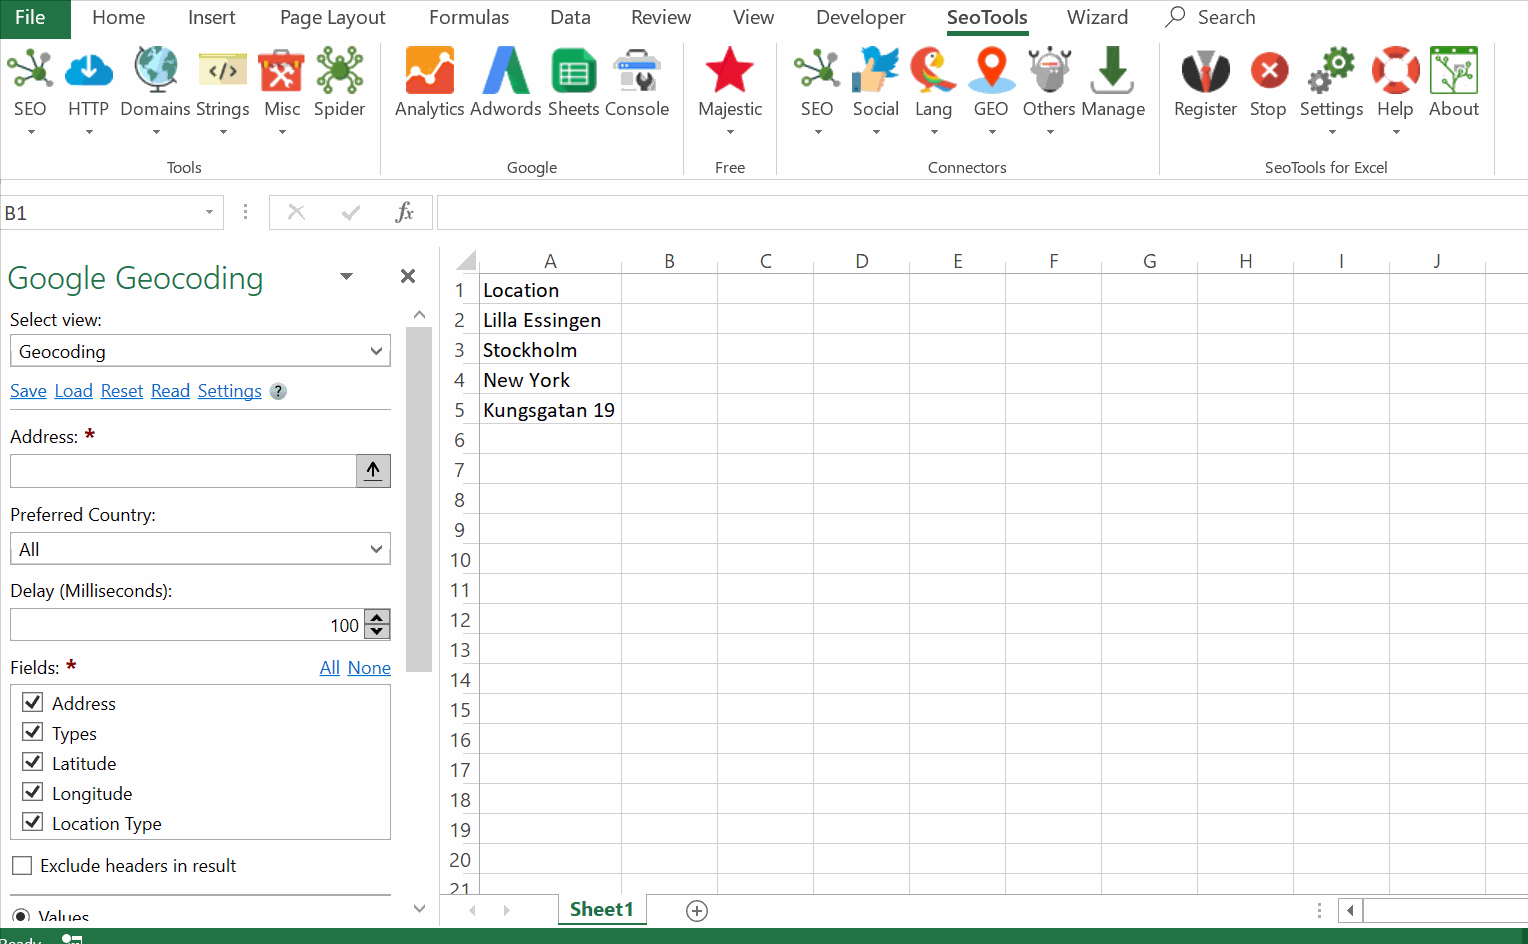
Task: Open the Strings tool
Action: [222, 90]
